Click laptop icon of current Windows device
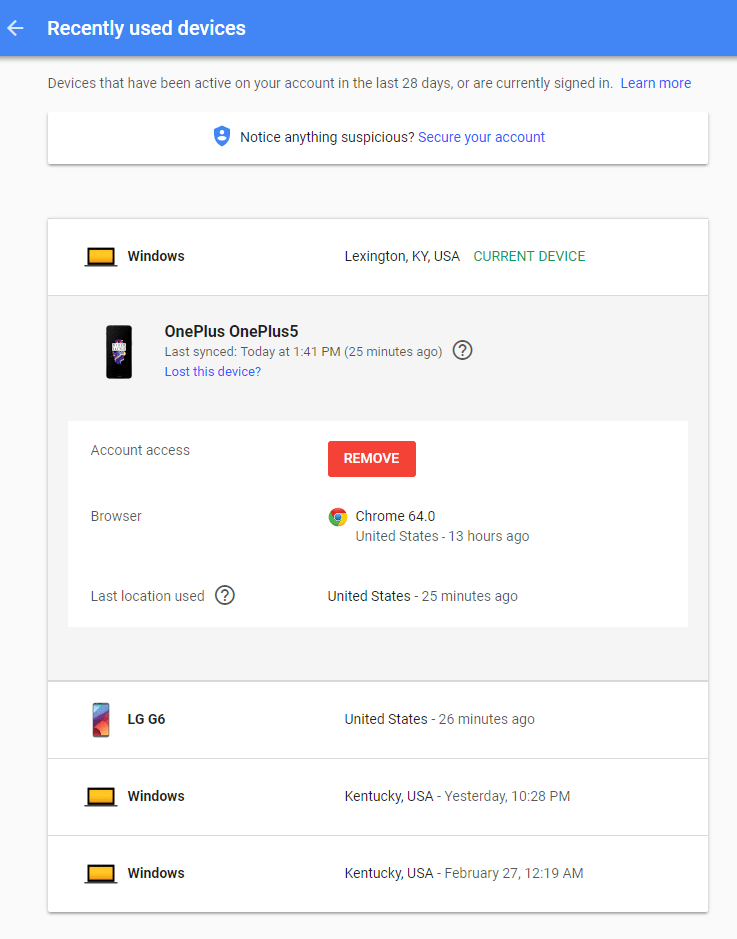Image resolution: width=737 pixels, height=939 pixels. (101, 257)
